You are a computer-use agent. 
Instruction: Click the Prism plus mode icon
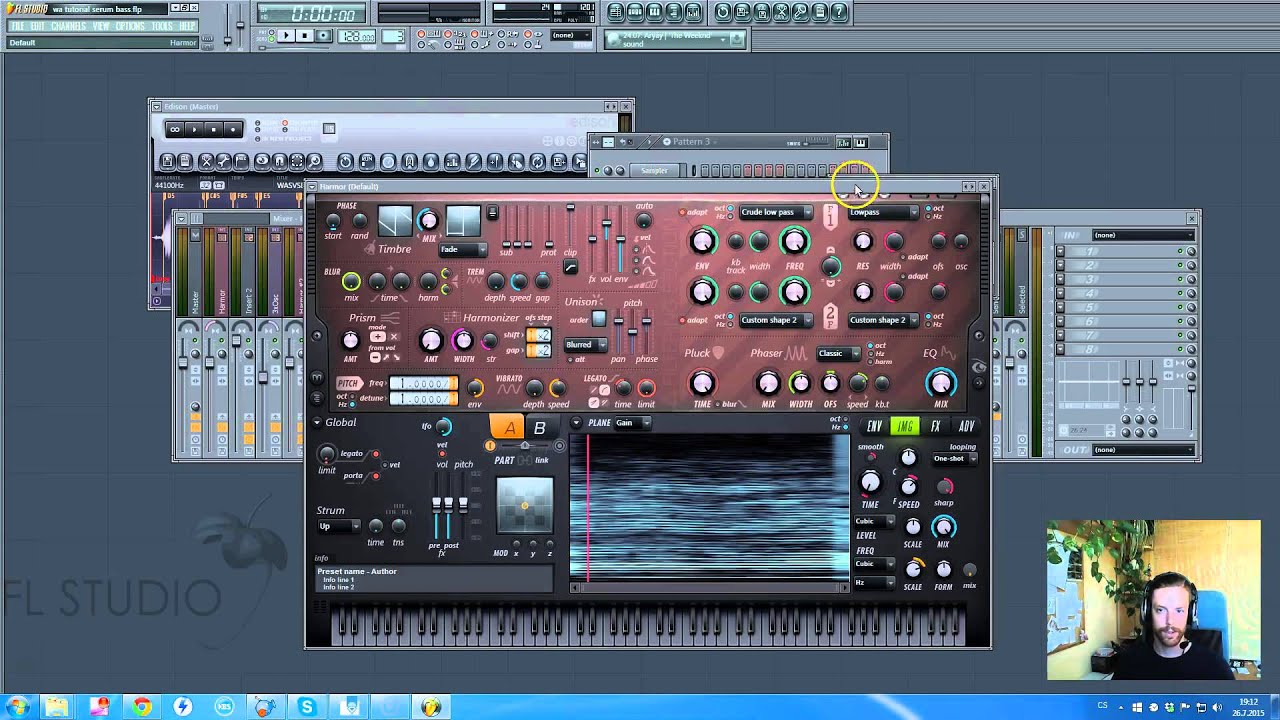click(378, 336)
